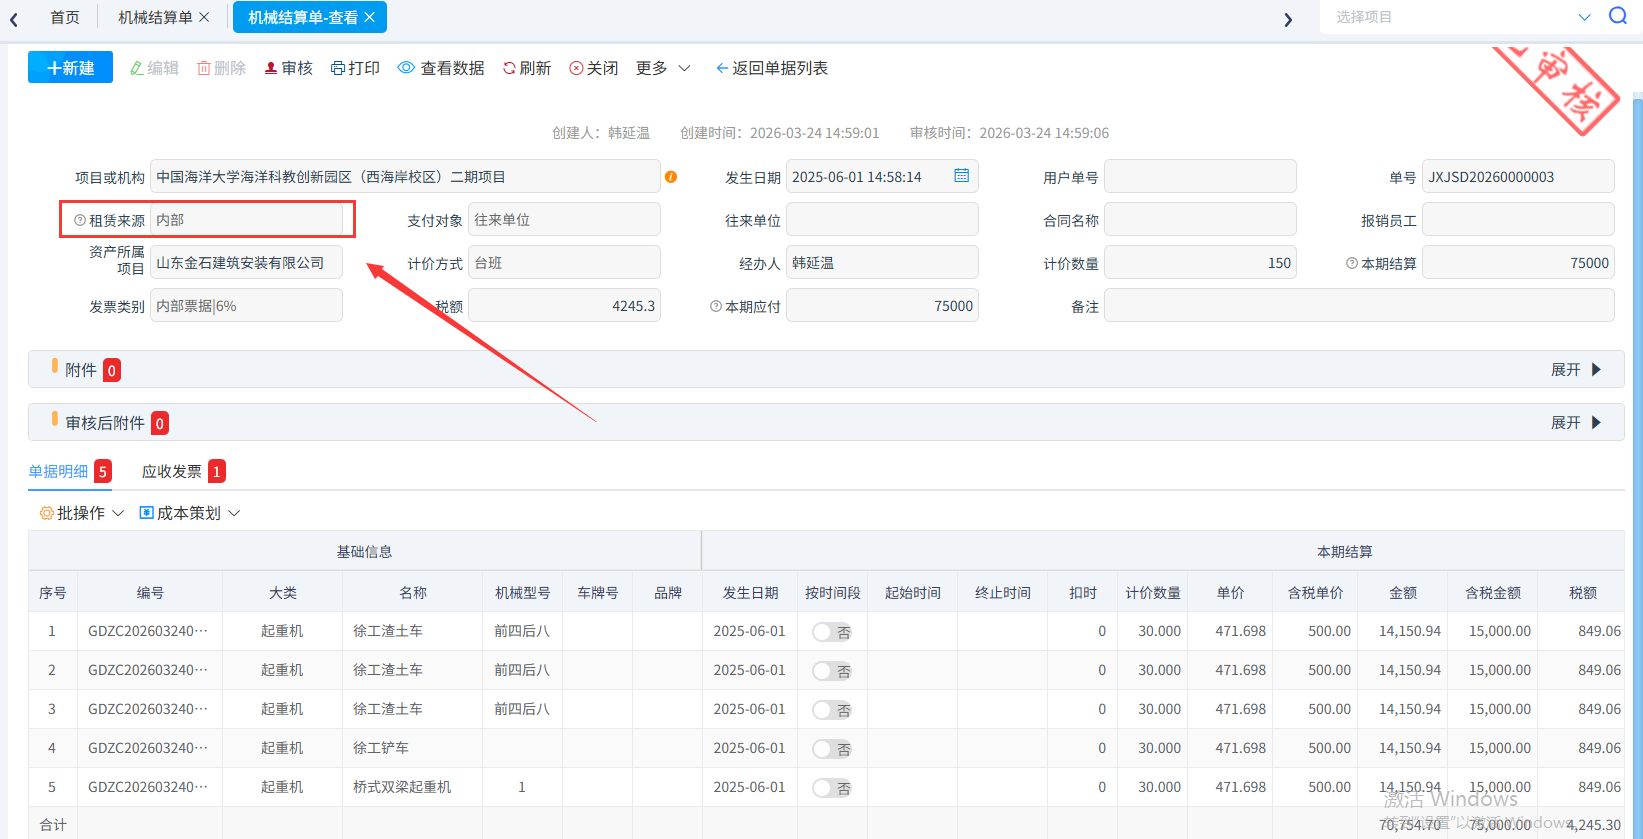Click 返回单据列表 link
This screenshot has height=839, width=1643.
pyautogui.click(x=772, y=68)
